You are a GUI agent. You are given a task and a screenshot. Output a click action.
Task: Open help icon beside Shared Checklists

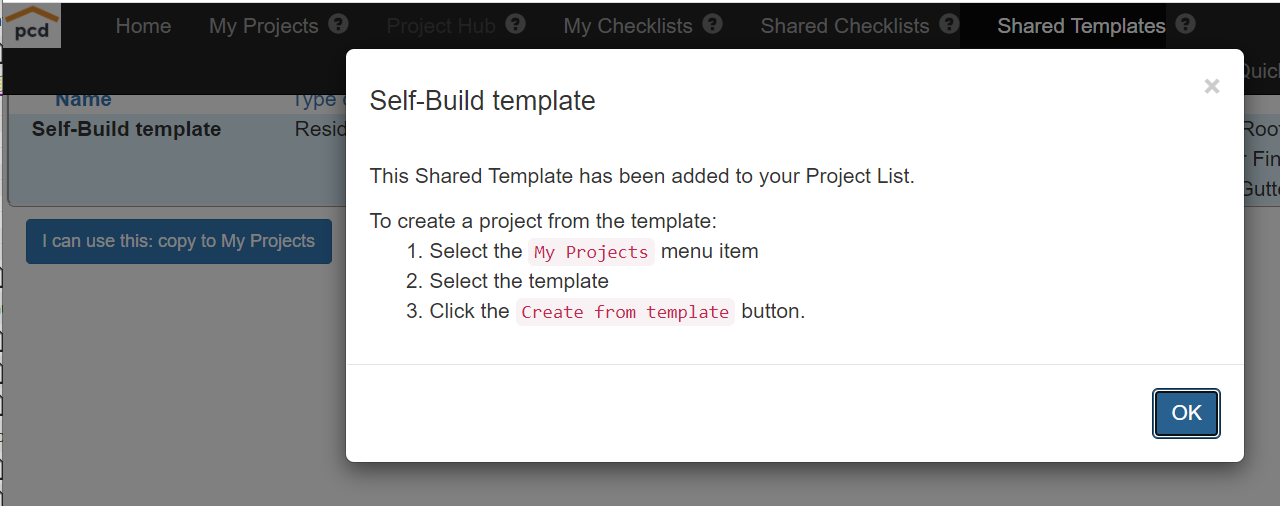point(949,25)
